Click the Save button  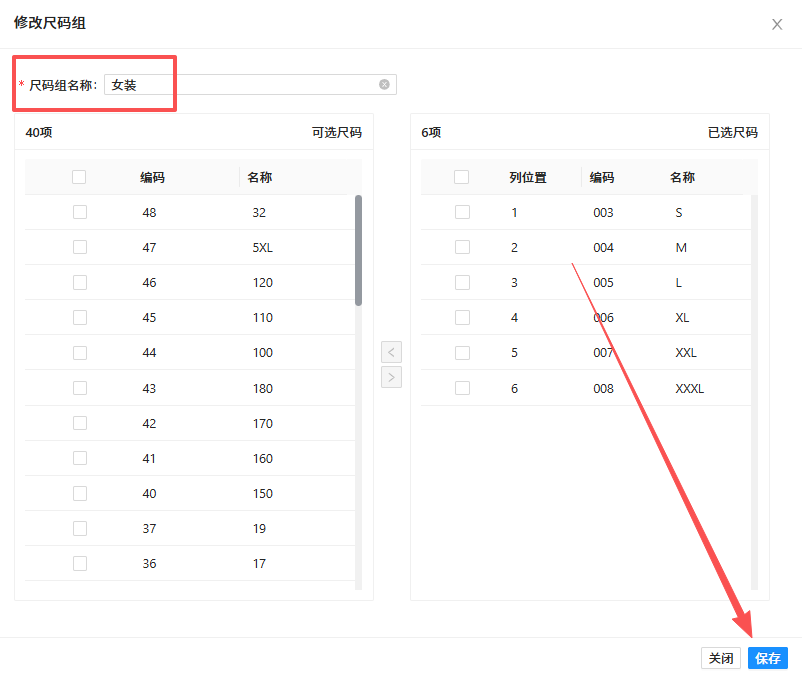(x=767, y=658)
